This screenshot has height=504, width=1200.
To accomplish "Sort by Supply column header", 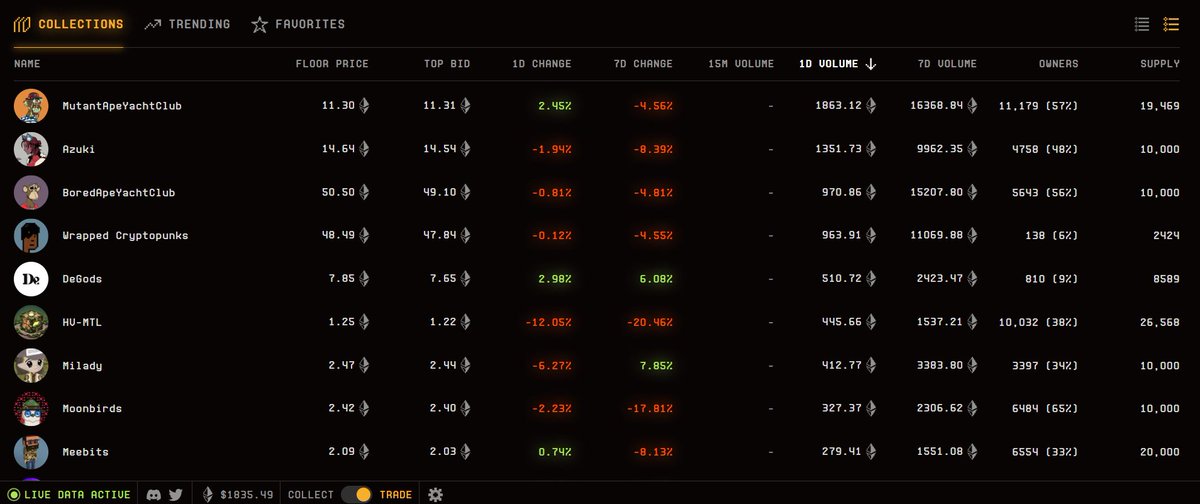I will click(x=1160, y=64).
